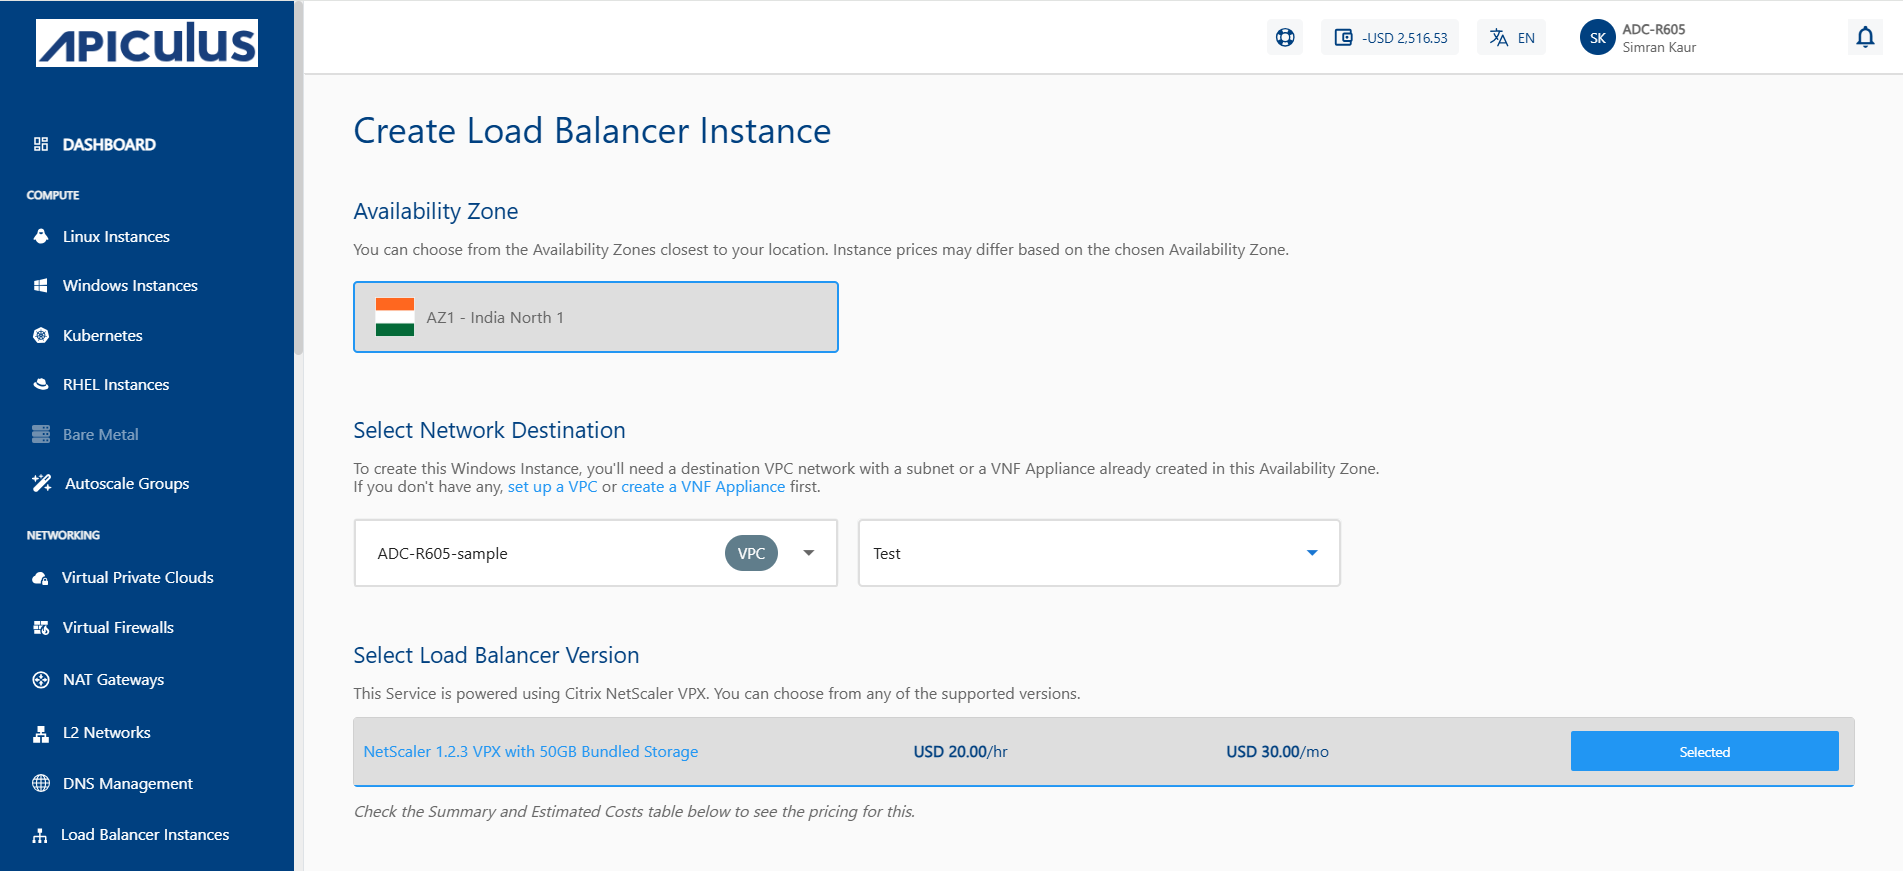Click the Apiculus logo

click(x=147, y=43)
